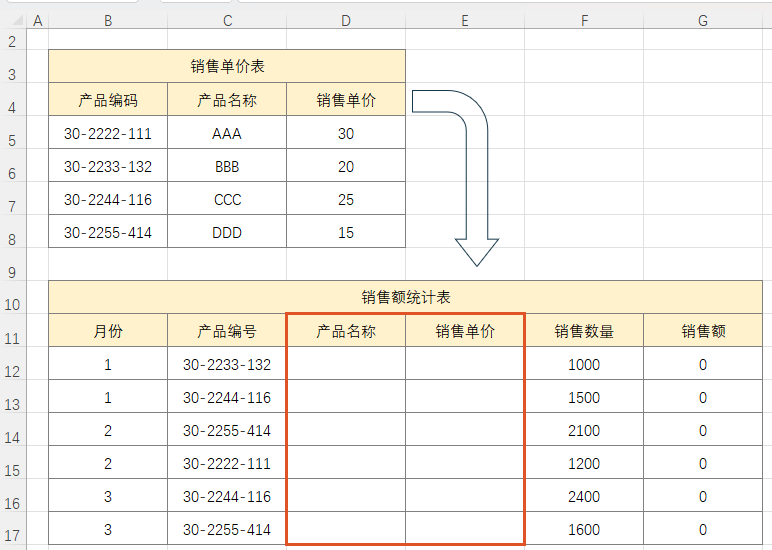
Task: Select row 9 header
Action: click(x=13, y=264)
